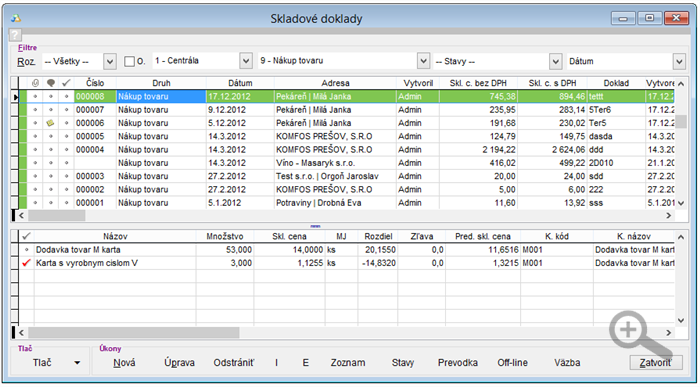700x387 pixels.
Task: Click the Doklad column header
Action: click(616, 83)
